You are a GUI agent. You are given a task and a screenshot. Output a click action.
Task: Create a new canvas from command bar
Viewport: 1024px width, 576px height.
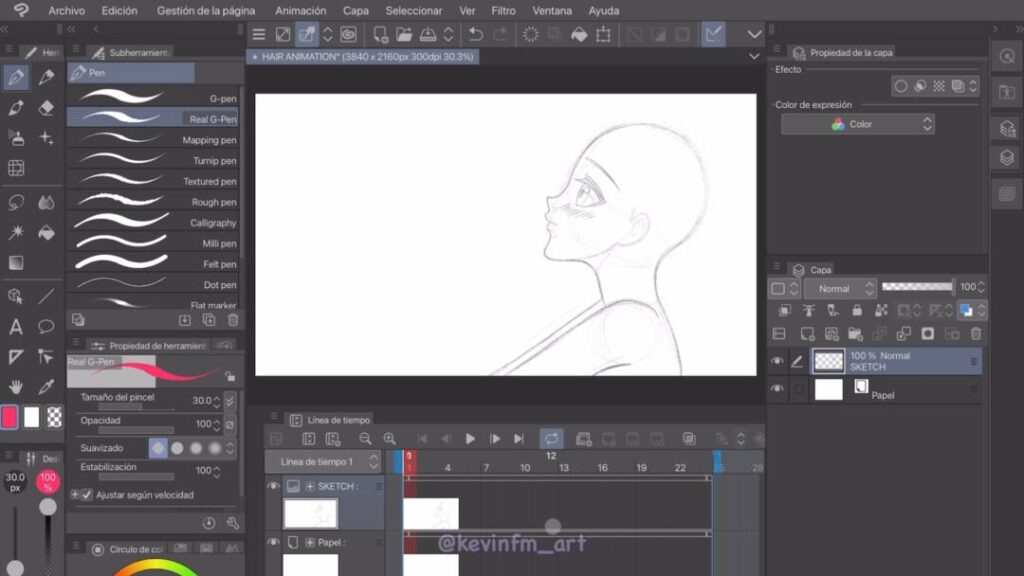coord(380,34)
